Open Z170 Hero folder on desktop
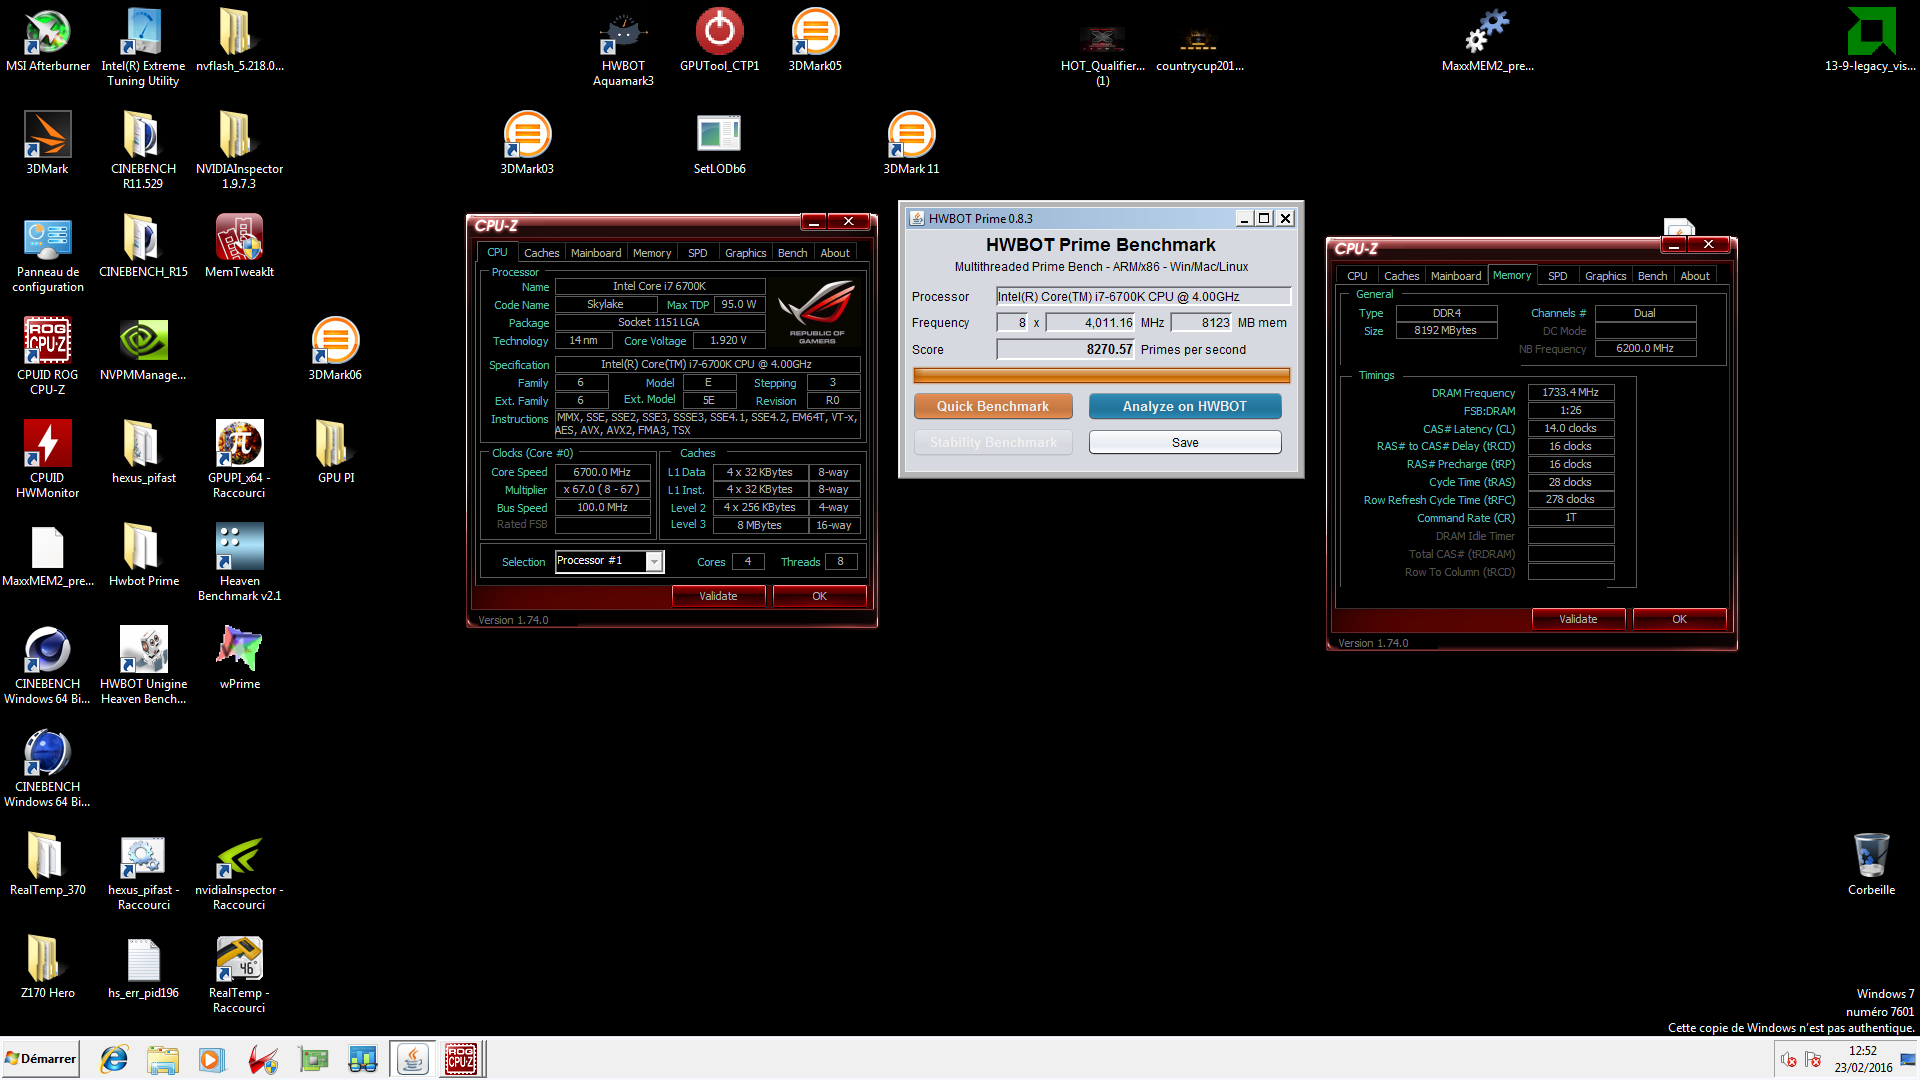Screen dimensions: 1920x1080 (x=47, y=967)
